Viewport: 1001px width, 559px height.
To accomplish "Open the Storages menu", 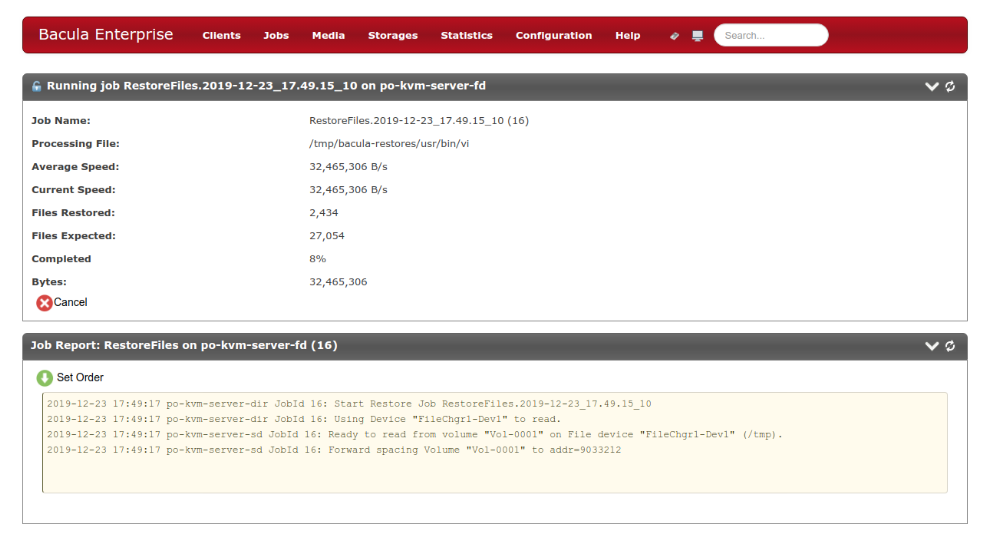I will [x=393, y=36].
